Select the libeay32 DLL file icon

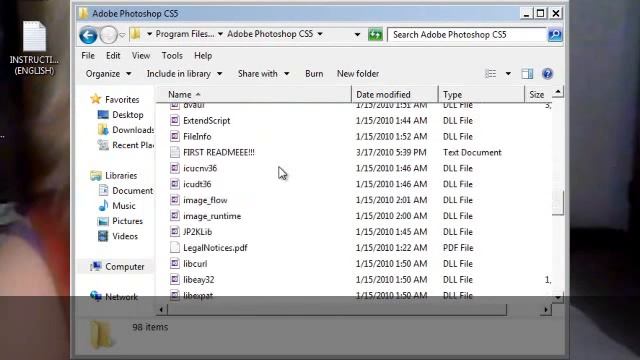175,280
